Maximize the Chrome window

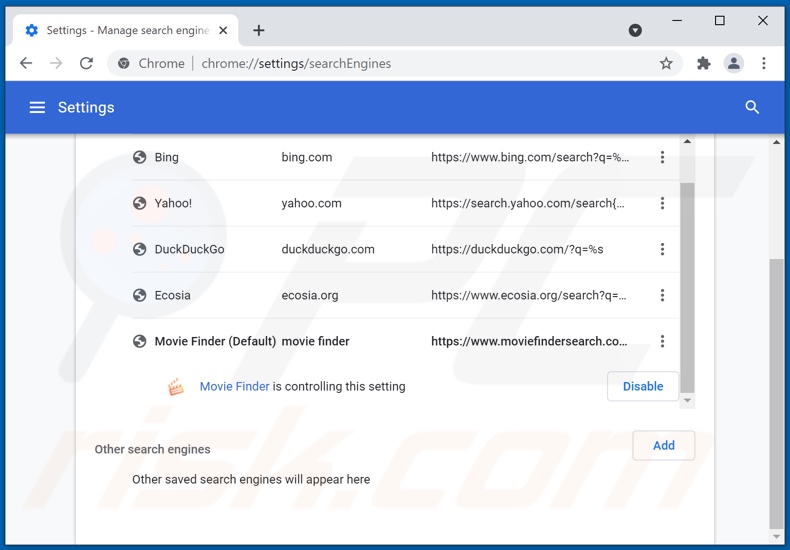[x=719, y=21]
